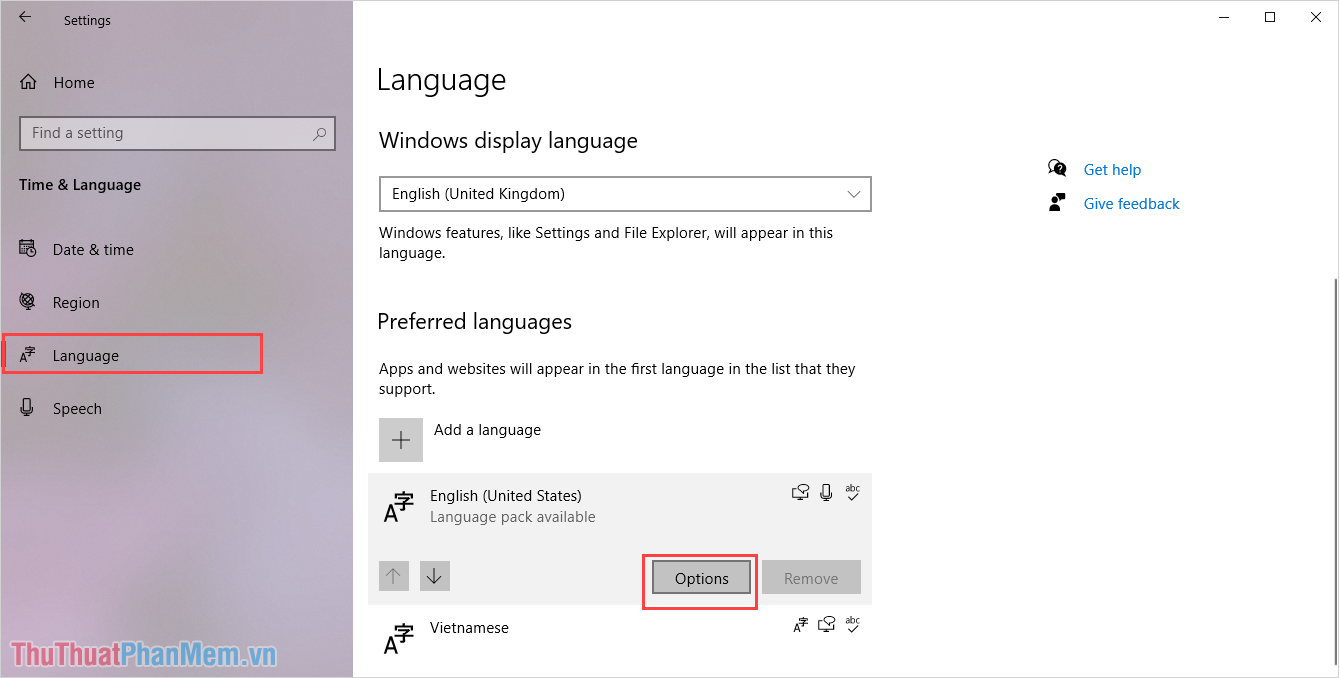Viewport: 1339px width, 678px height.
Task: Select the text-to-speech icon on the Vietnamese row
Action: 826,624
